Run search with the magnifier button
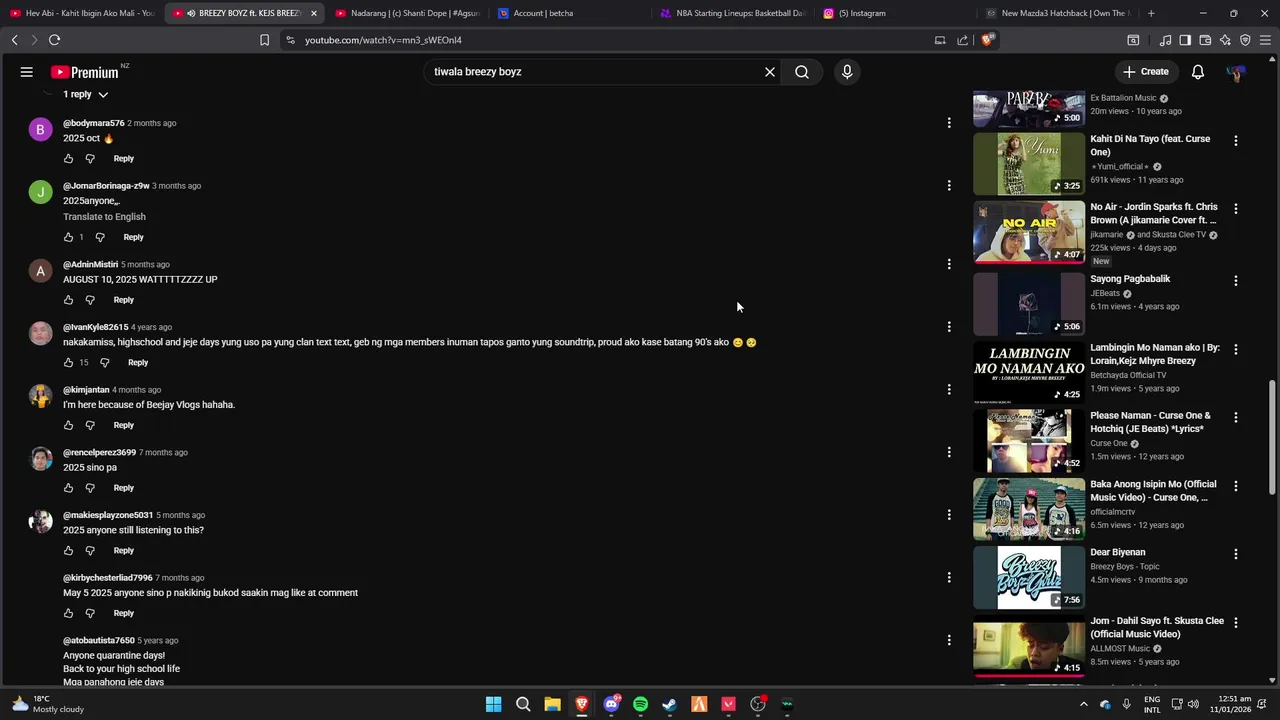This screenshot has width=1280, height=720. coord(802,72)
